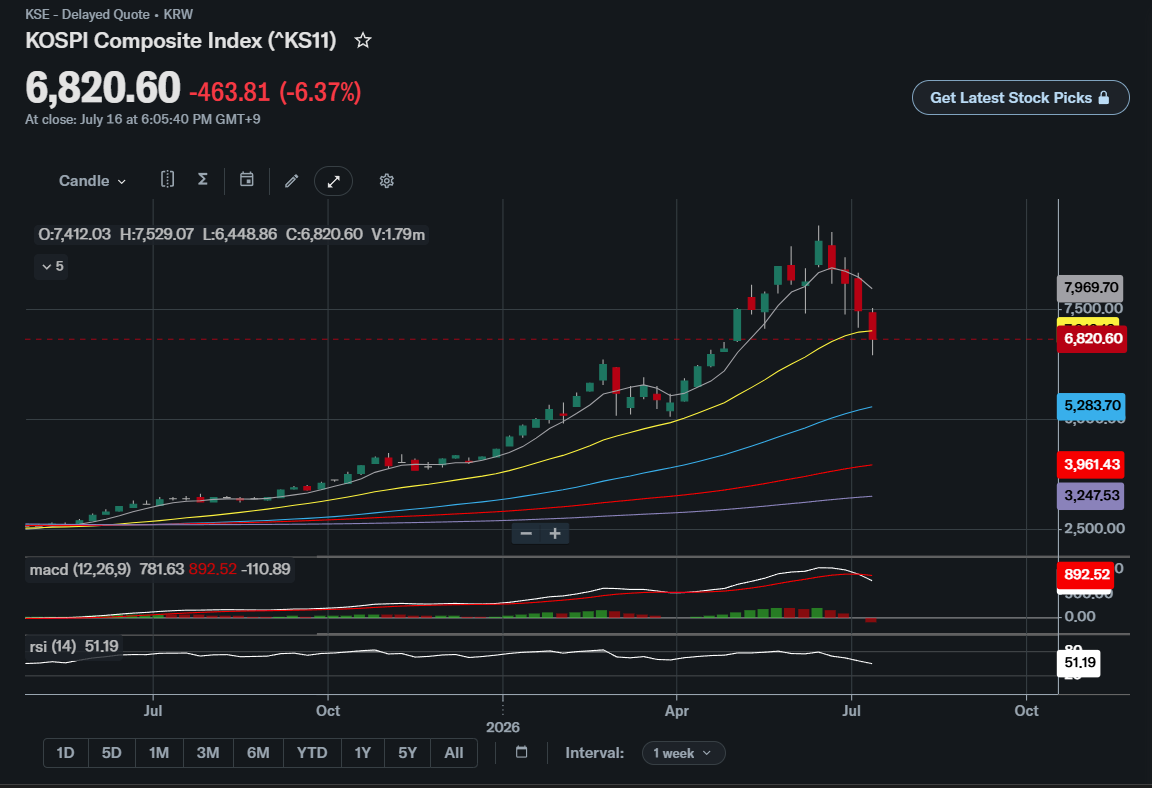Click the large 6,820.60 quote price
Image resolution: width=1152 pixels, height=788 pixels.
pos(103,88)
